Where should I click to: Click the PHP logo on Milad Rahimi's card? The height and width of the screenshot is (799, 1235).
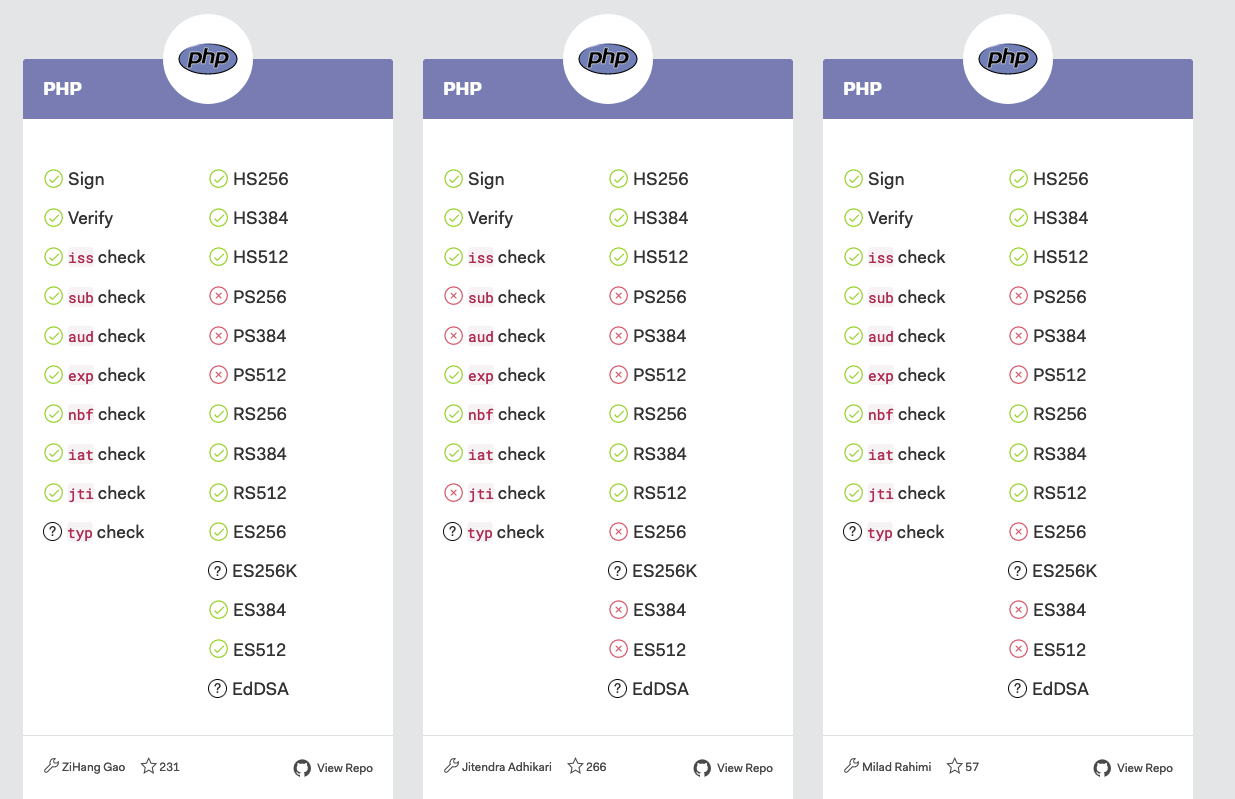pos(1008,59)
